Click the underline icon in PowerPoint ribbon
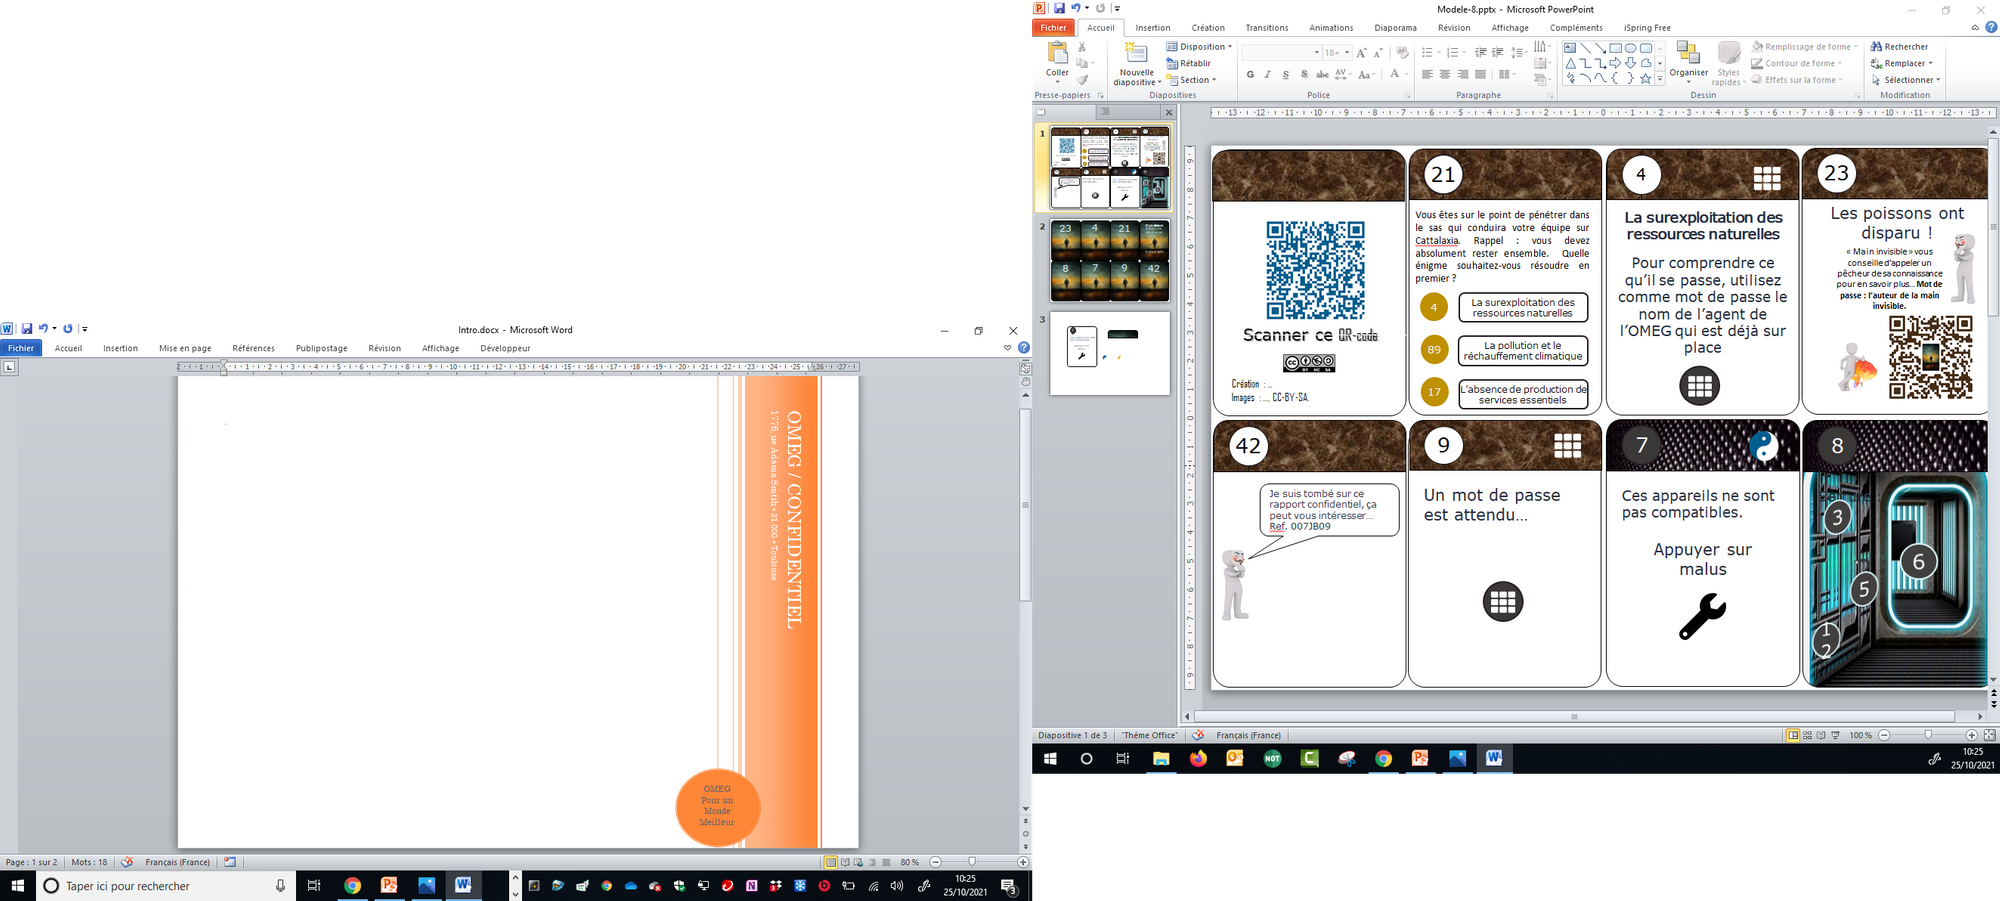 [1286, 75]
